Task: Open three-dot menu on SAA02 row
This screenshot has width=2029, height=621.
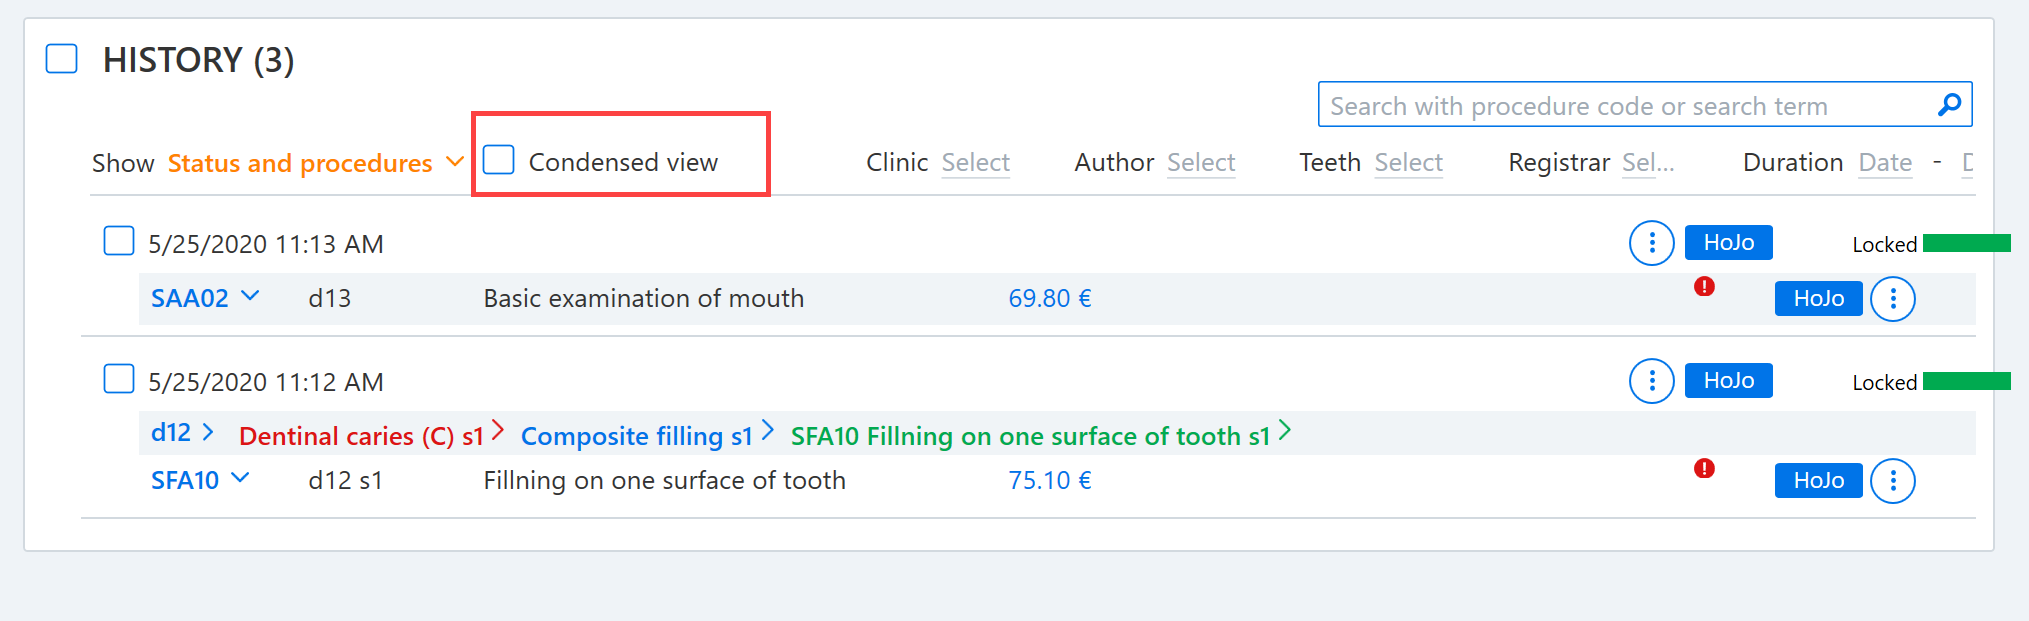Action: 1893,299
